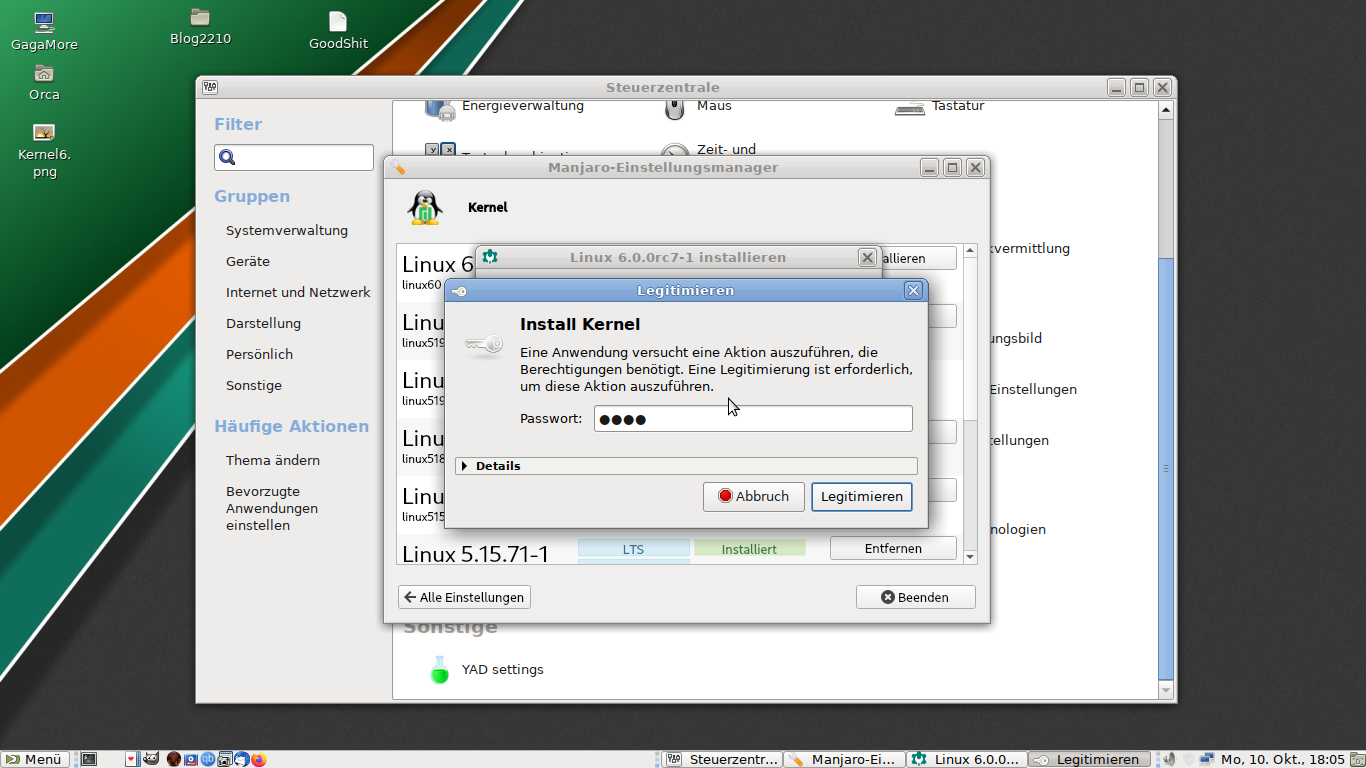The height and width of the screenshot is (768, 1366).
Task: Click Beenden in Manjaro settings manager
Action: pos(915,597)
